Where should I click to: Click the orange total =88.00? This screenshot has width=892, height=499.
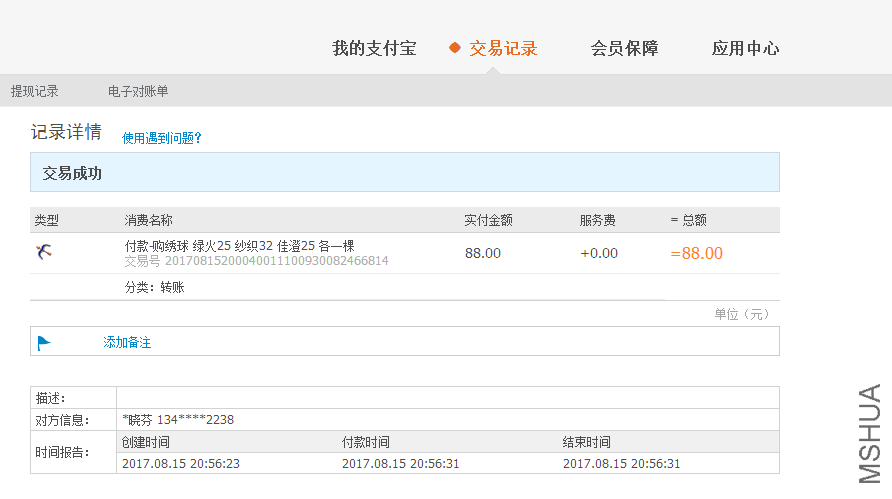(x=696, y=253)
